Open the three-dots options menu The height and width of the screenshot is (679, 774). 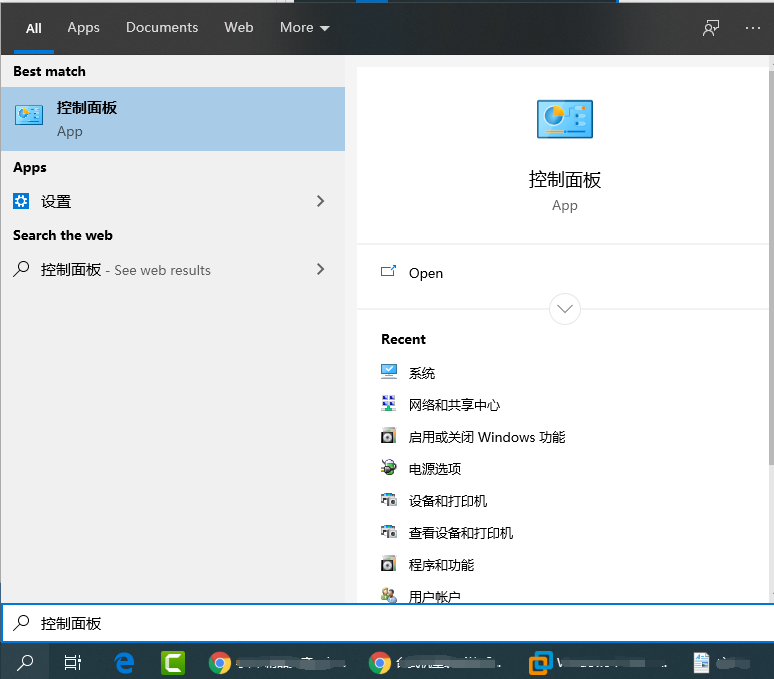click(753, 28)
